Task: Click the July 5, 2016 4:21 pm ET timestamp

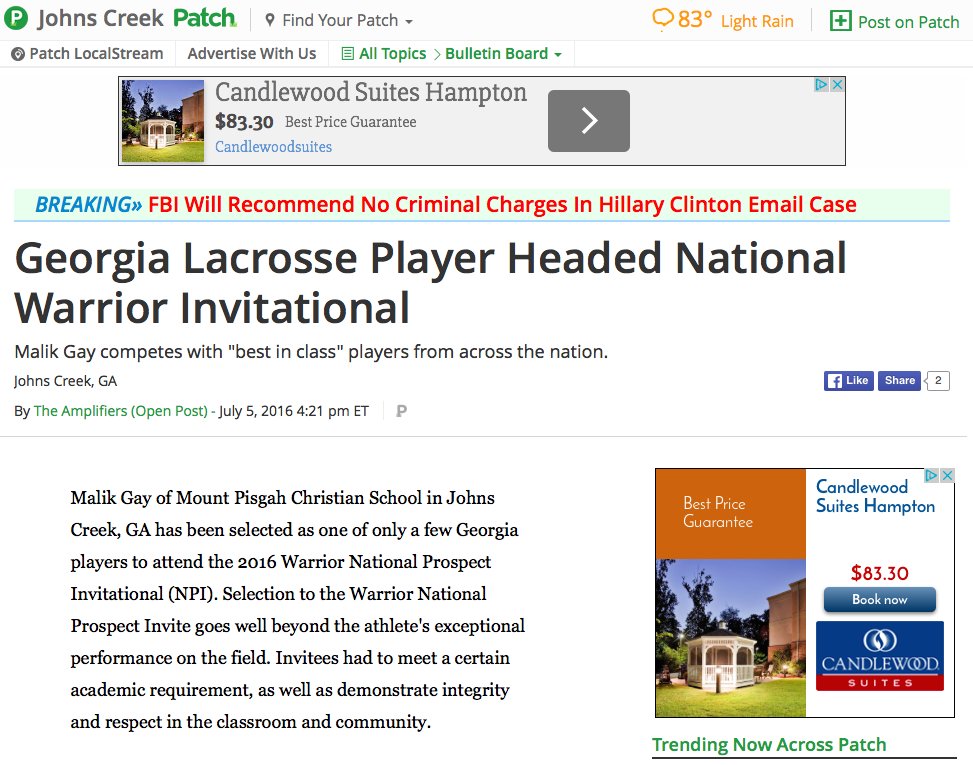Action: [x=294, y=411]
